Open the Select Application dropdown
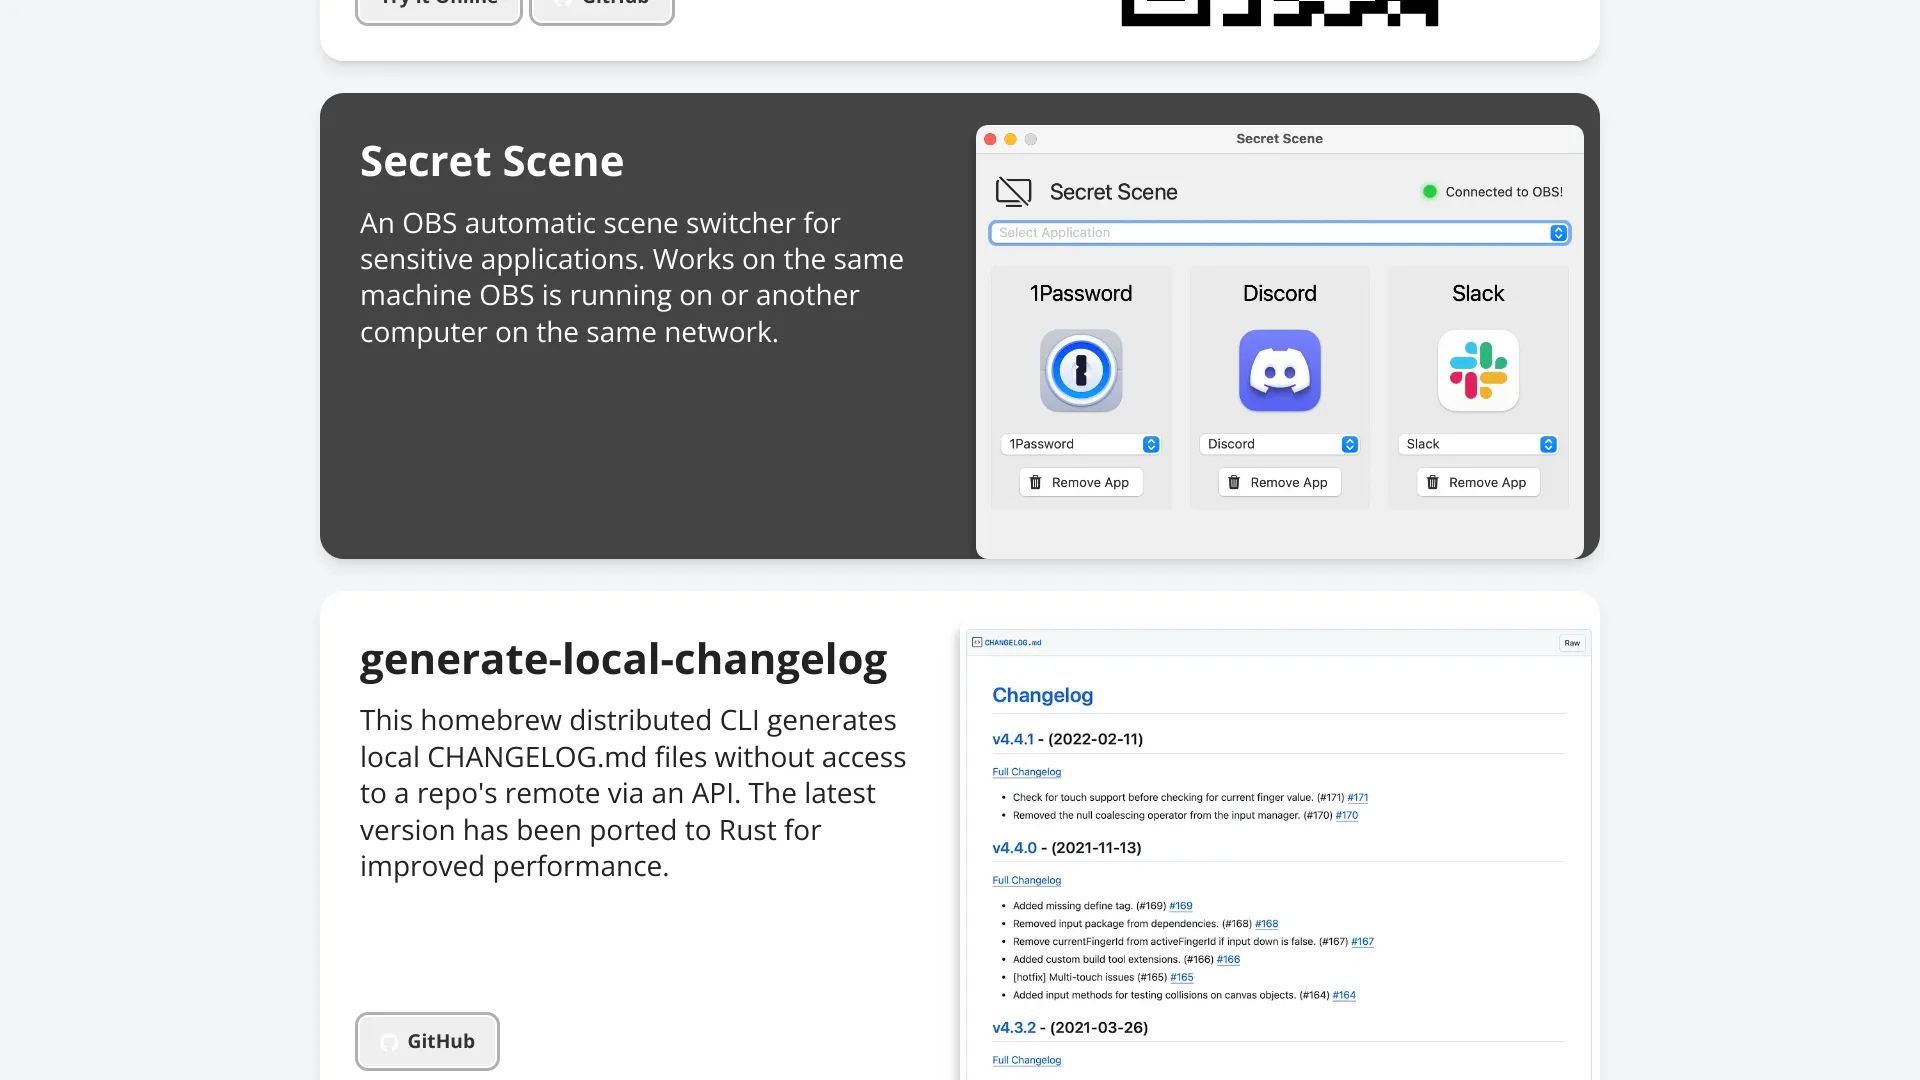This screenshot has height=1080, width=1920. click(x=1279, y=233)
